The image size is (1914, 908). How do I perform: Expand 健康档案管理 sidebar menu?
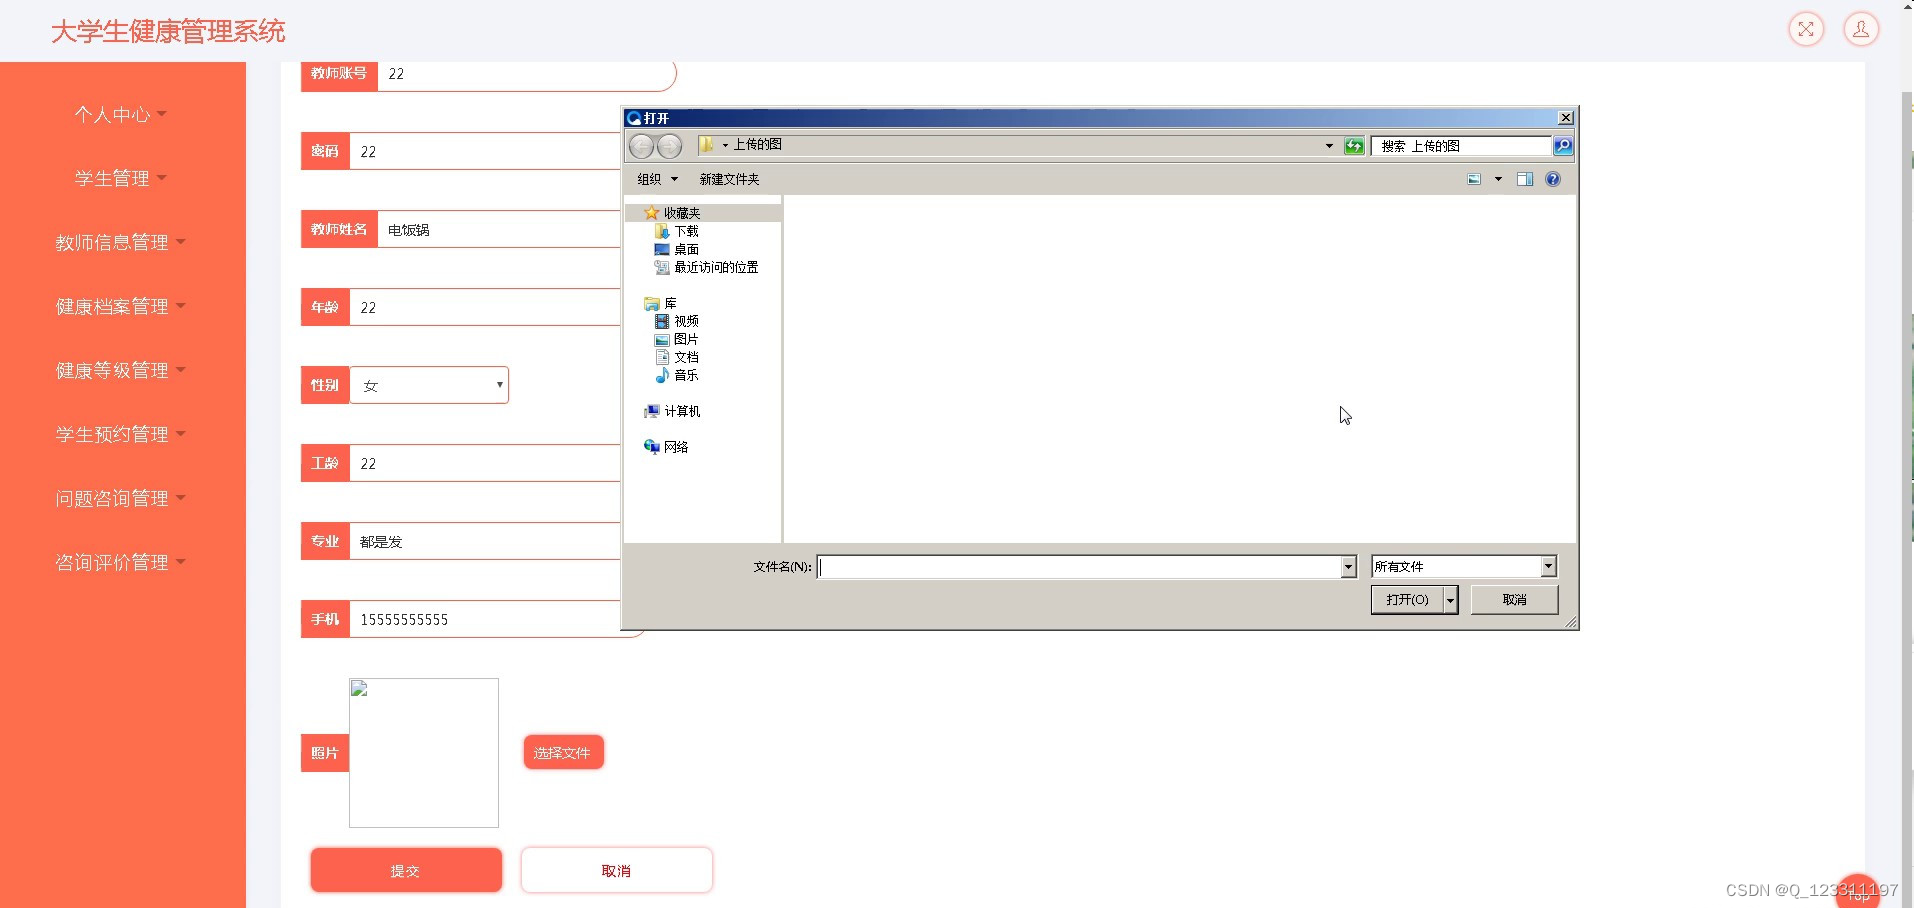click(121, 307)
